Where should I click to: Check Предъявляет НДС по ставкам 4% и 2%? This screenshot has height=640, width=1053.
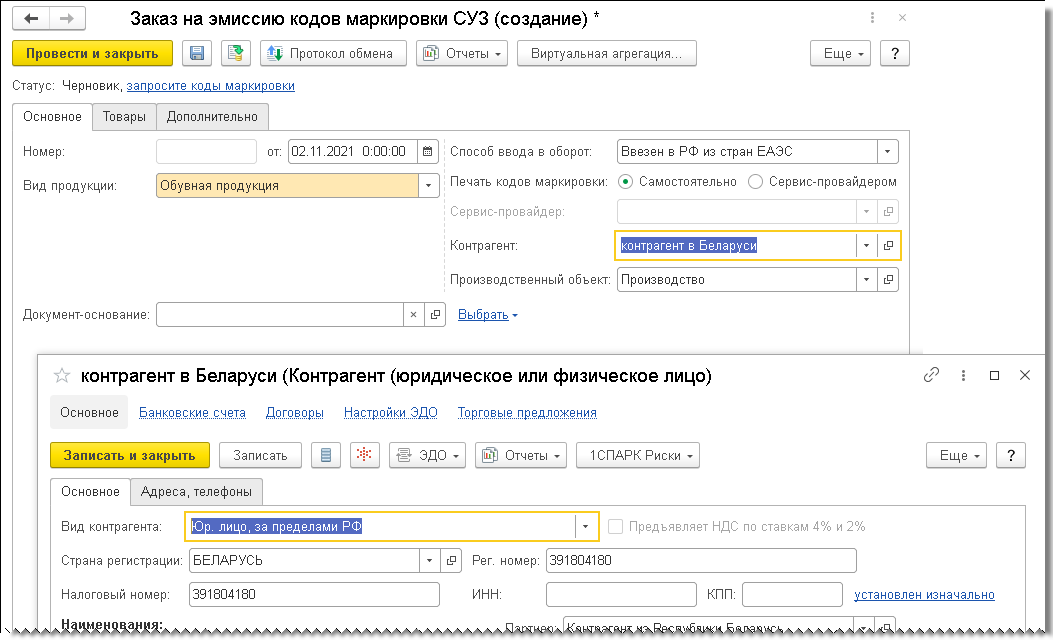[615, 527]
